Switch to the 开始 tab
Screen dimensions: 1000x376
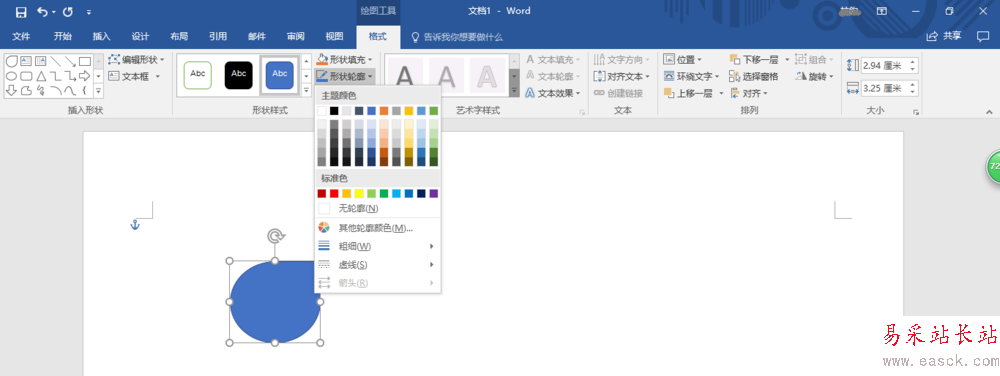coord(62,36)
